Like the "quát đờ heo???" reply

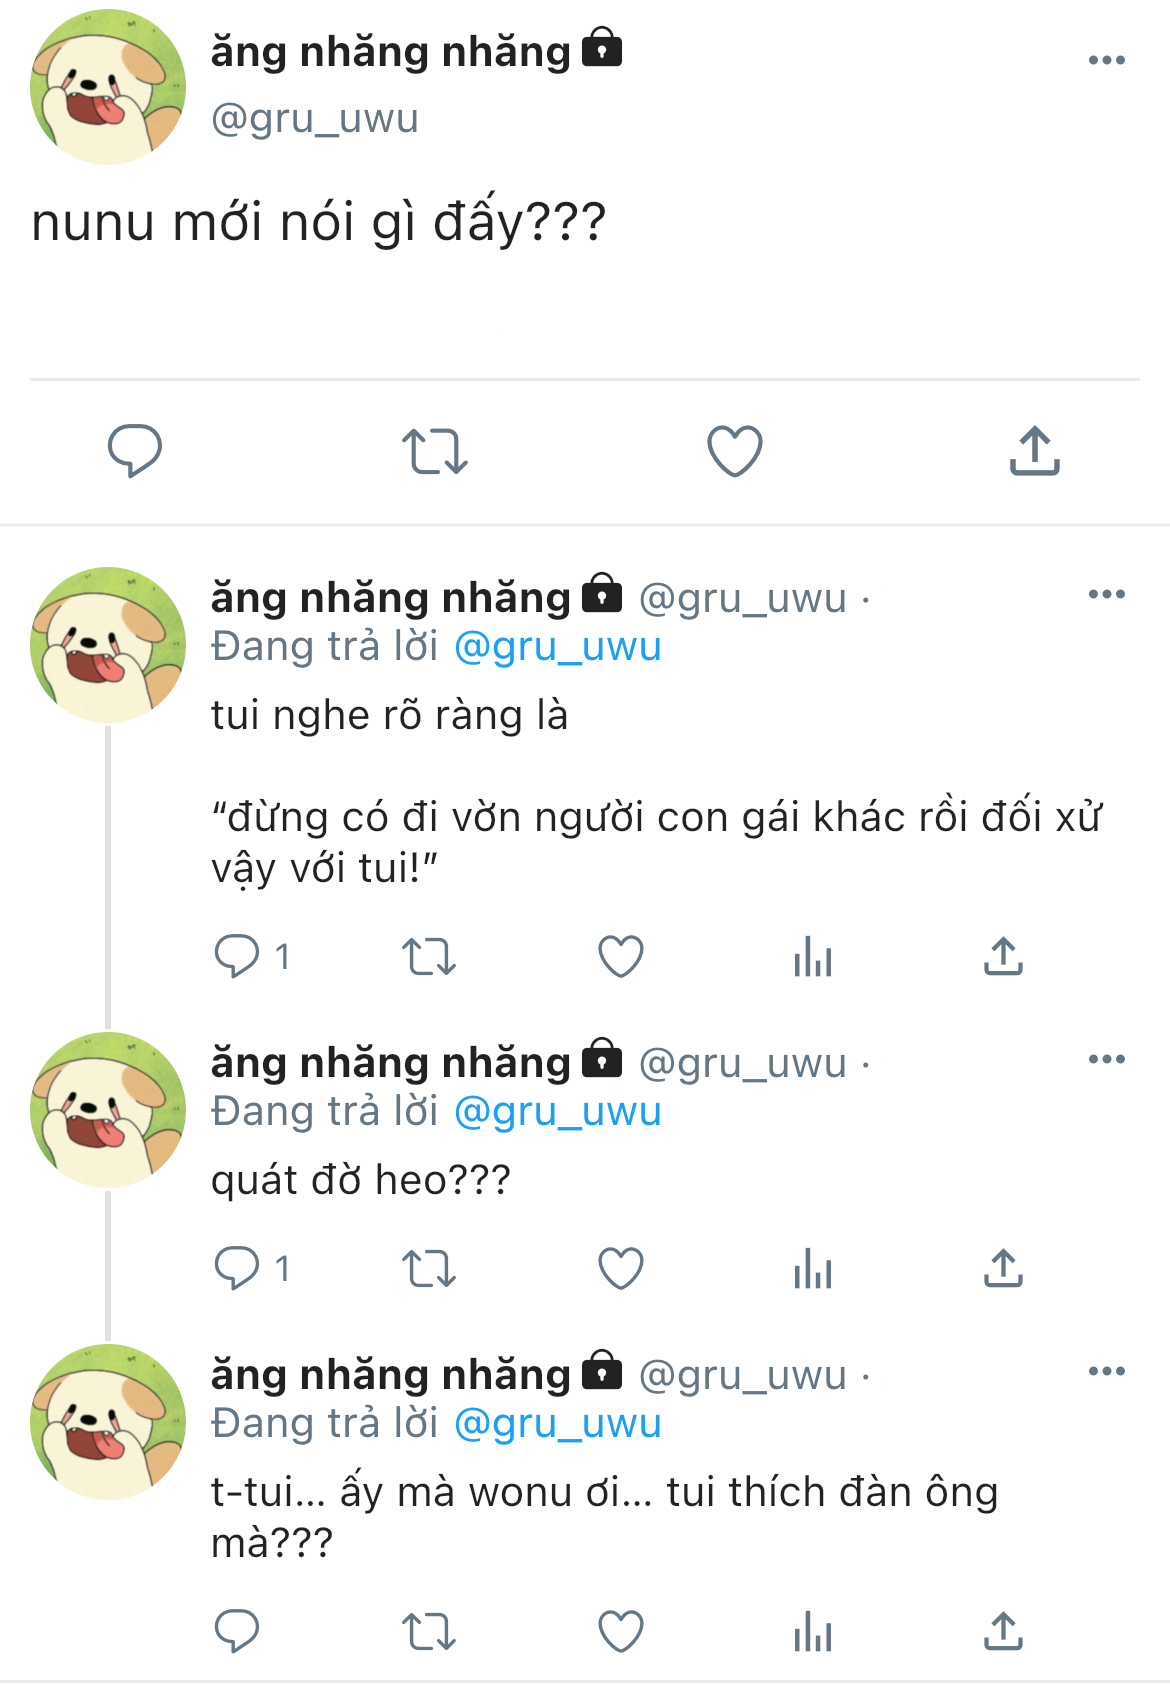620,1268
